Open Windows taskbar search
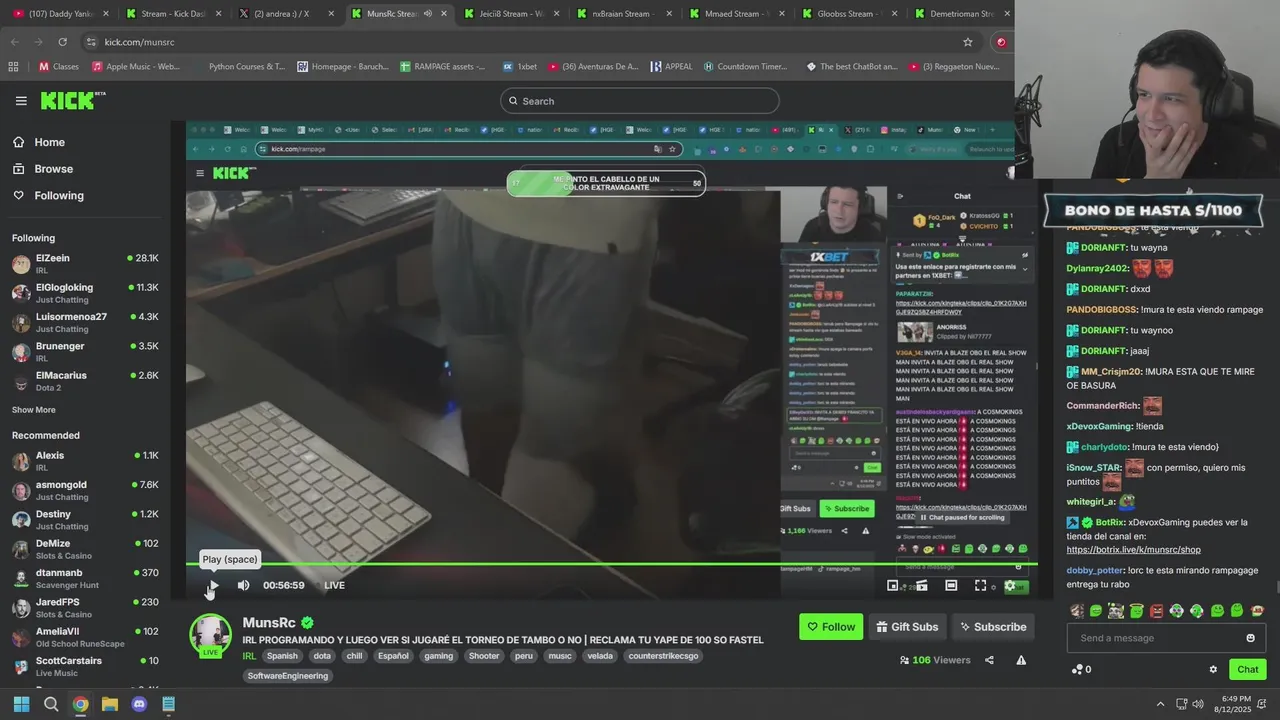 (x=51, y=704)
